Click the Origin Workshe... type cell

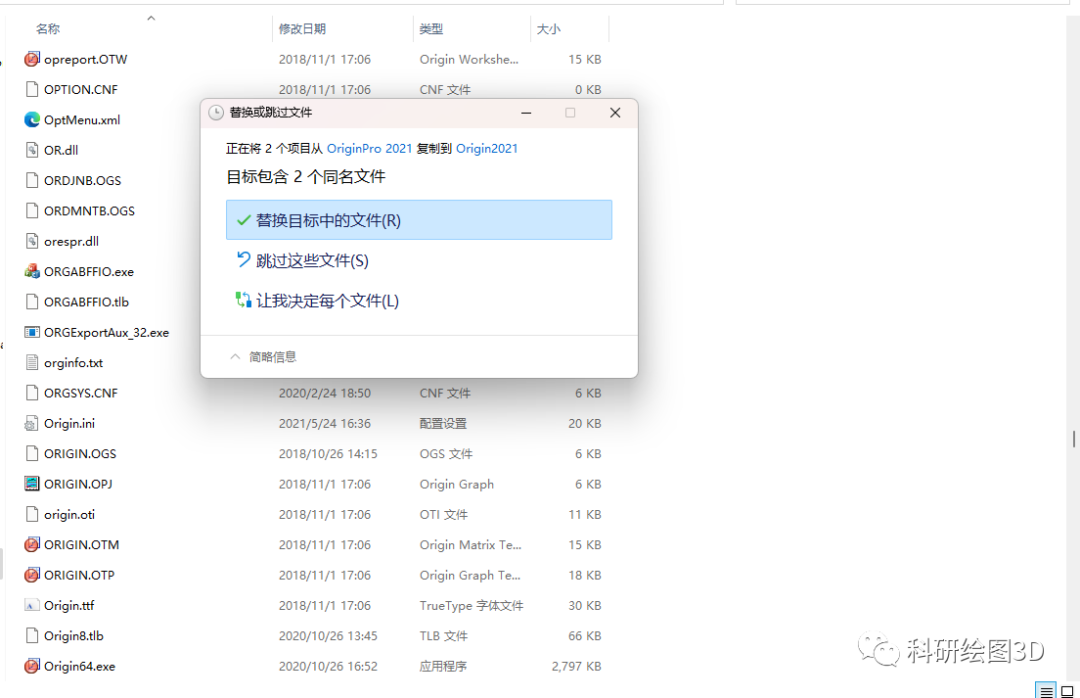pyautogui.click(x=469, y=59)
